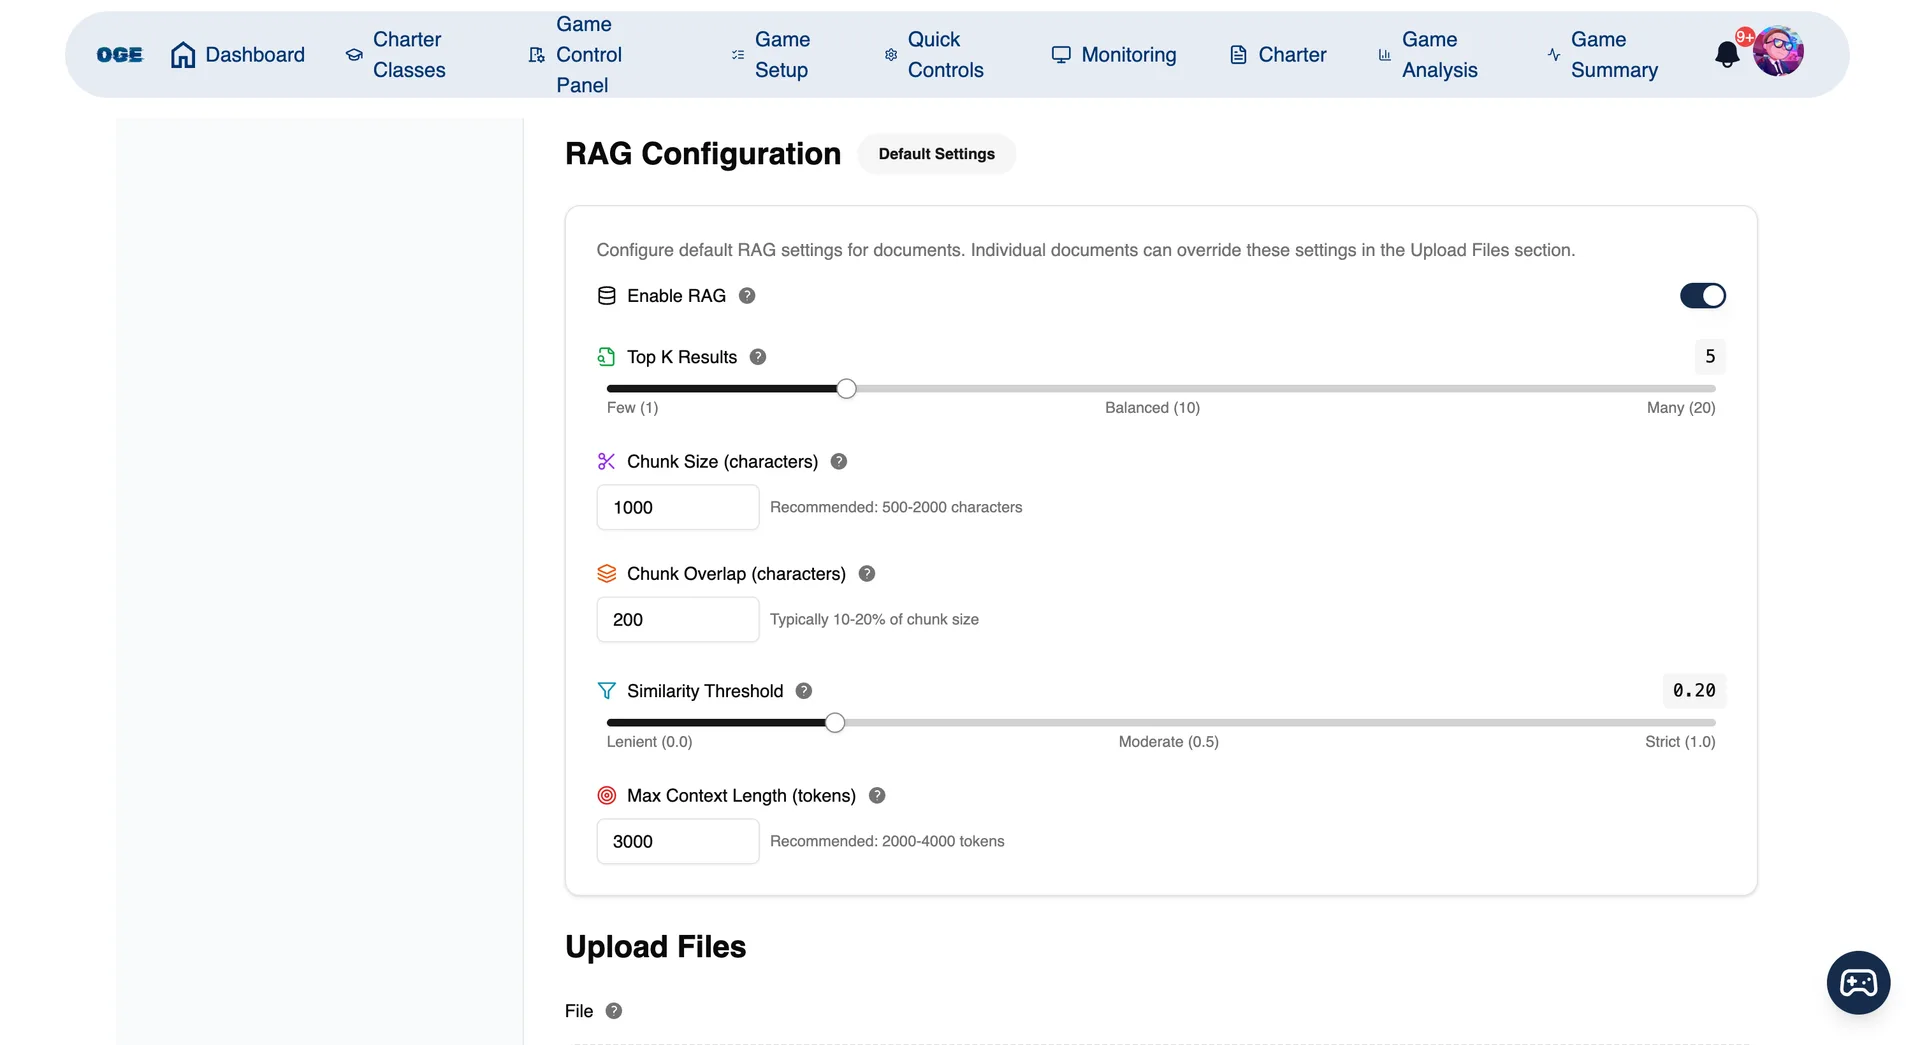The height and width of the screenshot is (1045, 1920).
Task: Open Game Control Panel
Action: click(x=575, y=55)
